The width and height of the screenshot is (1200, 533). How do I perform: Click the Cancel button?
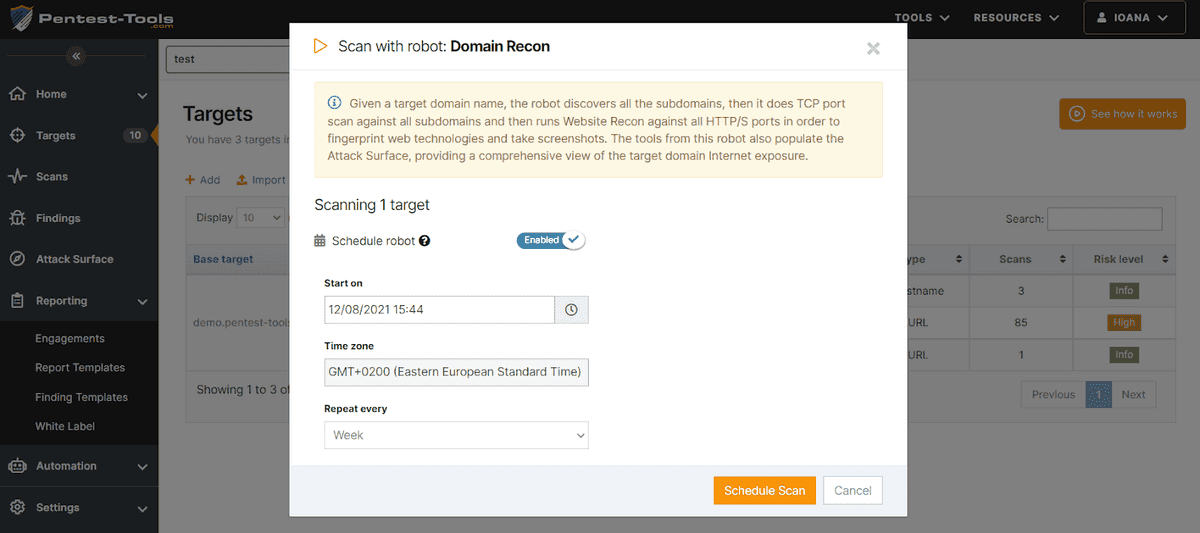click(852, 491)
